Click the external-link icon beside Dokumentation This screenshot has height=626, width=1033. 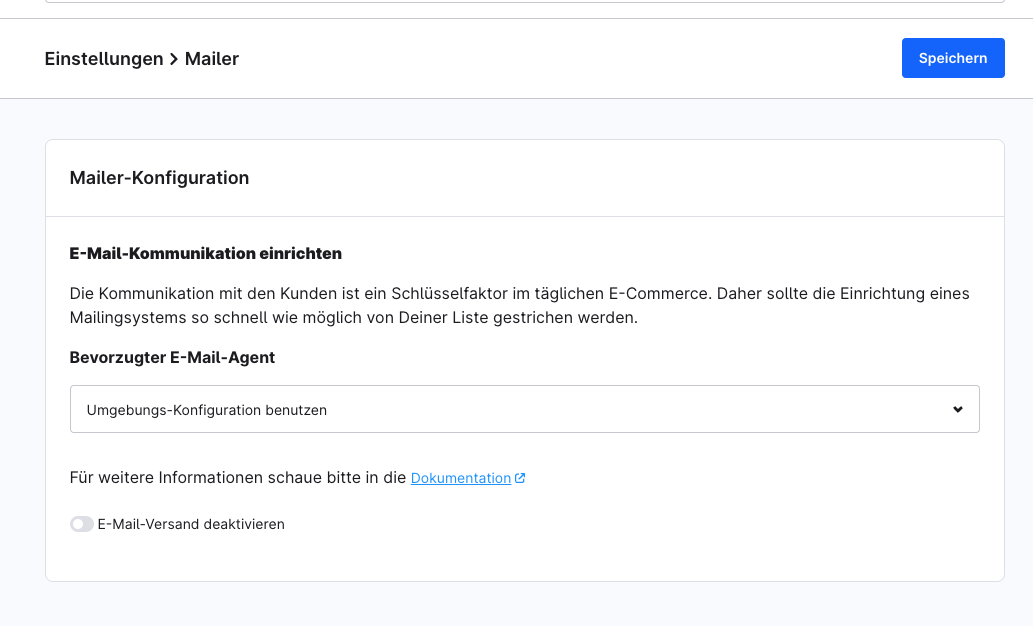pos(520,478)
